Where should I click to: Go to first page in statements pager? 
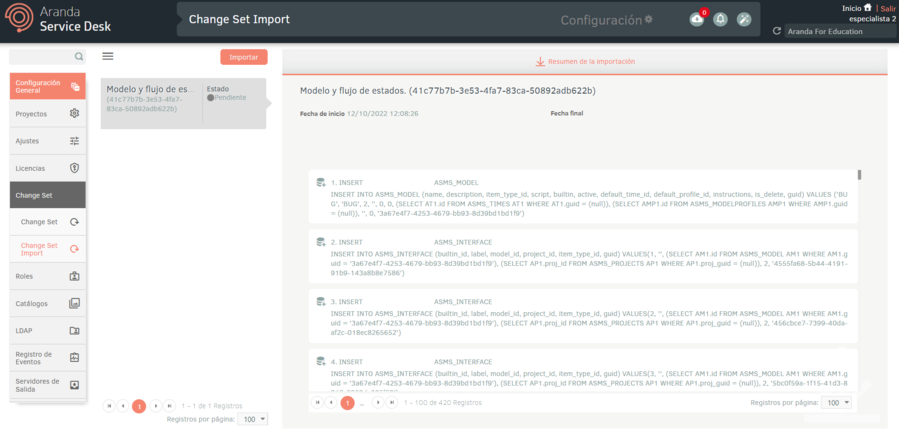(x=317, y=402)
